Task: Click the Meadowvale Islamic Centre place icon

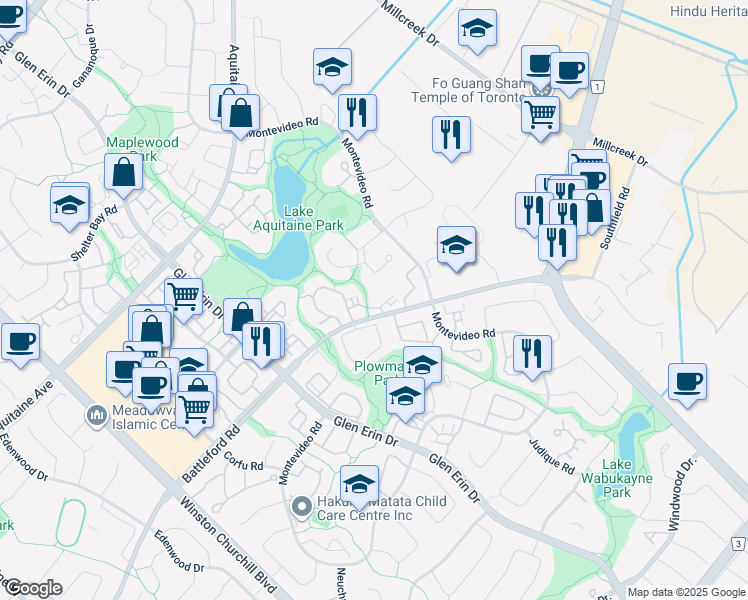Action: click(x=96, y=417)
